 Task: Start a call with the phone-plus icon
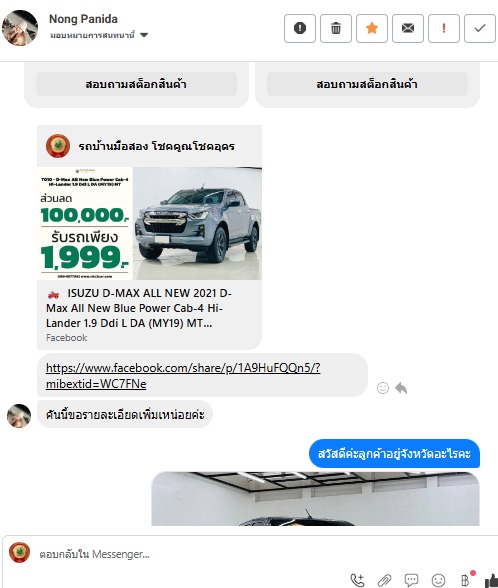357,580
